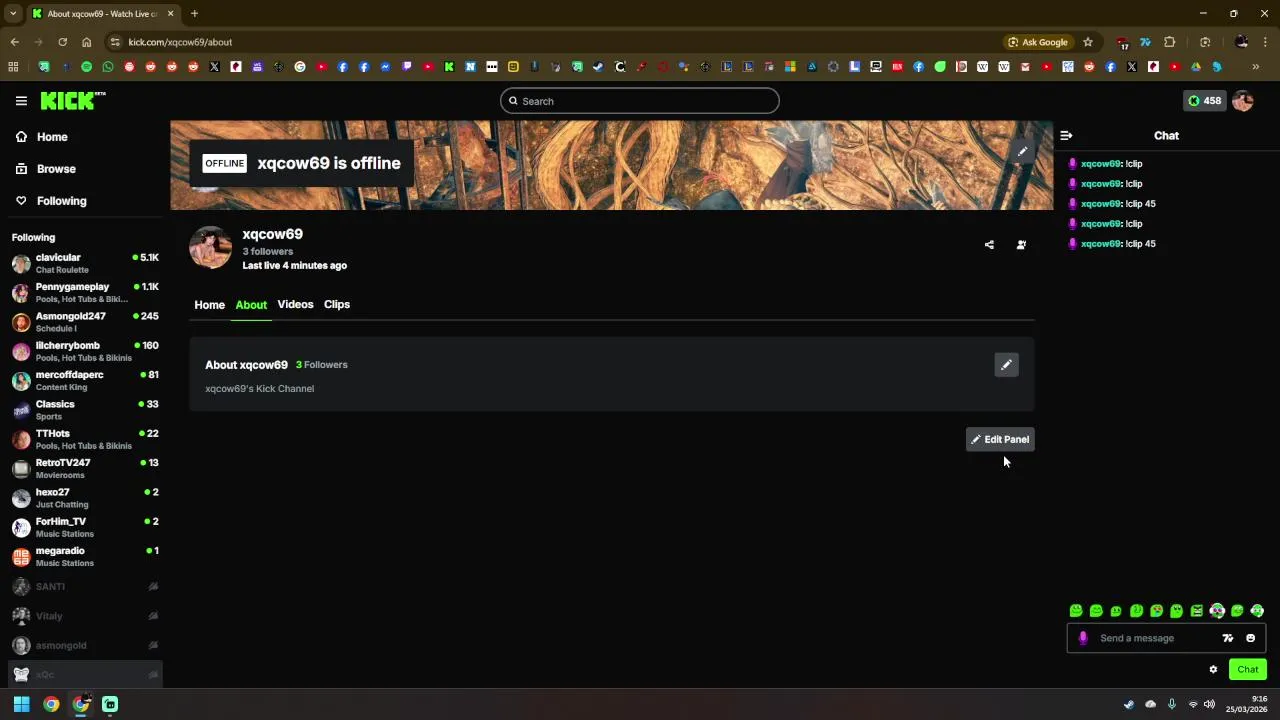This screenshot has height=720, width=1280.
Task: Click browser back arrow
Action: [14, 42]
